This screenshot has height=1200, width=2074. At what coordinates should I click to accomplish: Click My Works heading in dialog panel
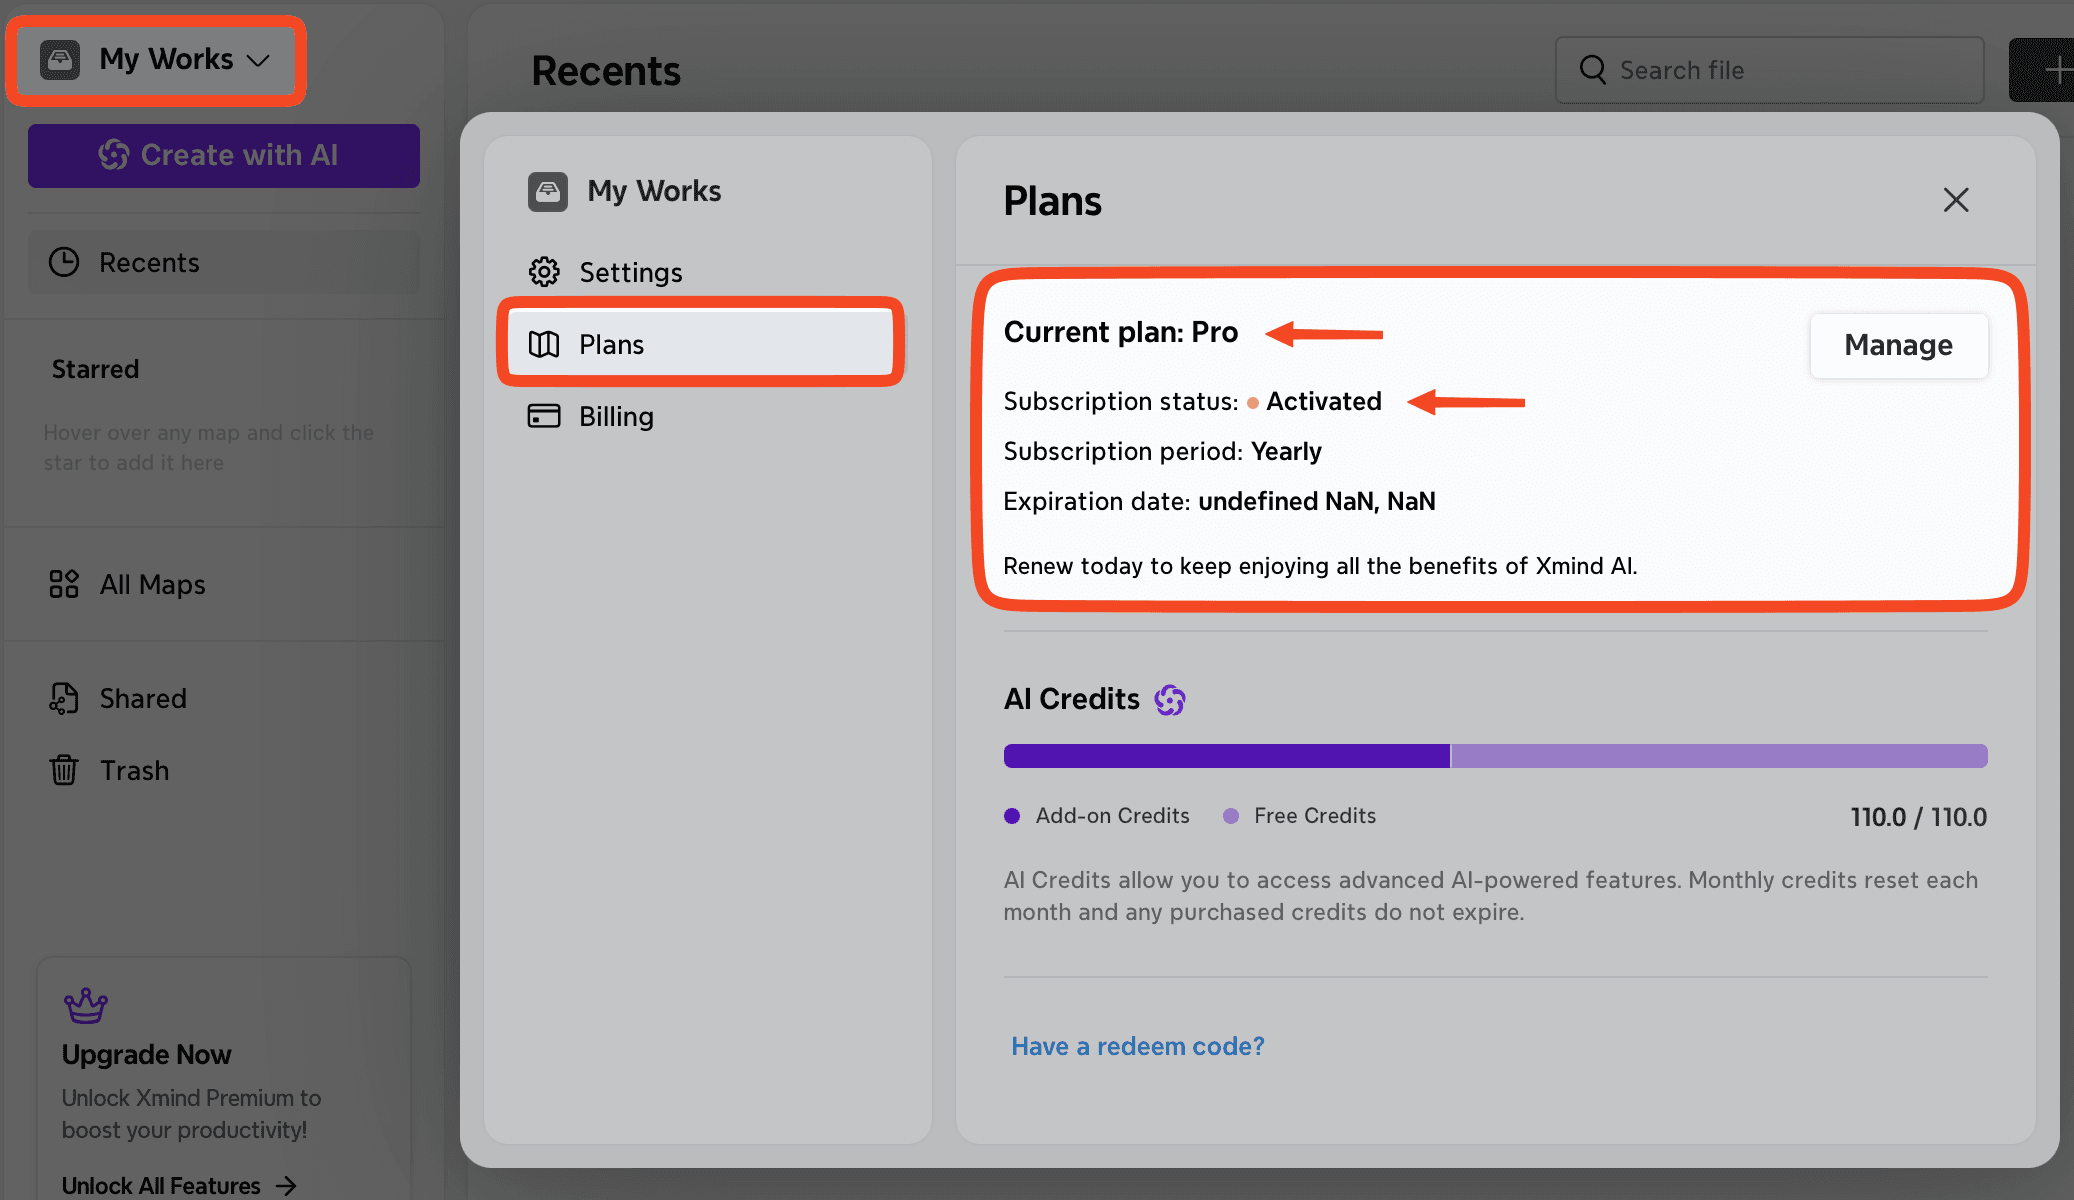coord(653,191)
